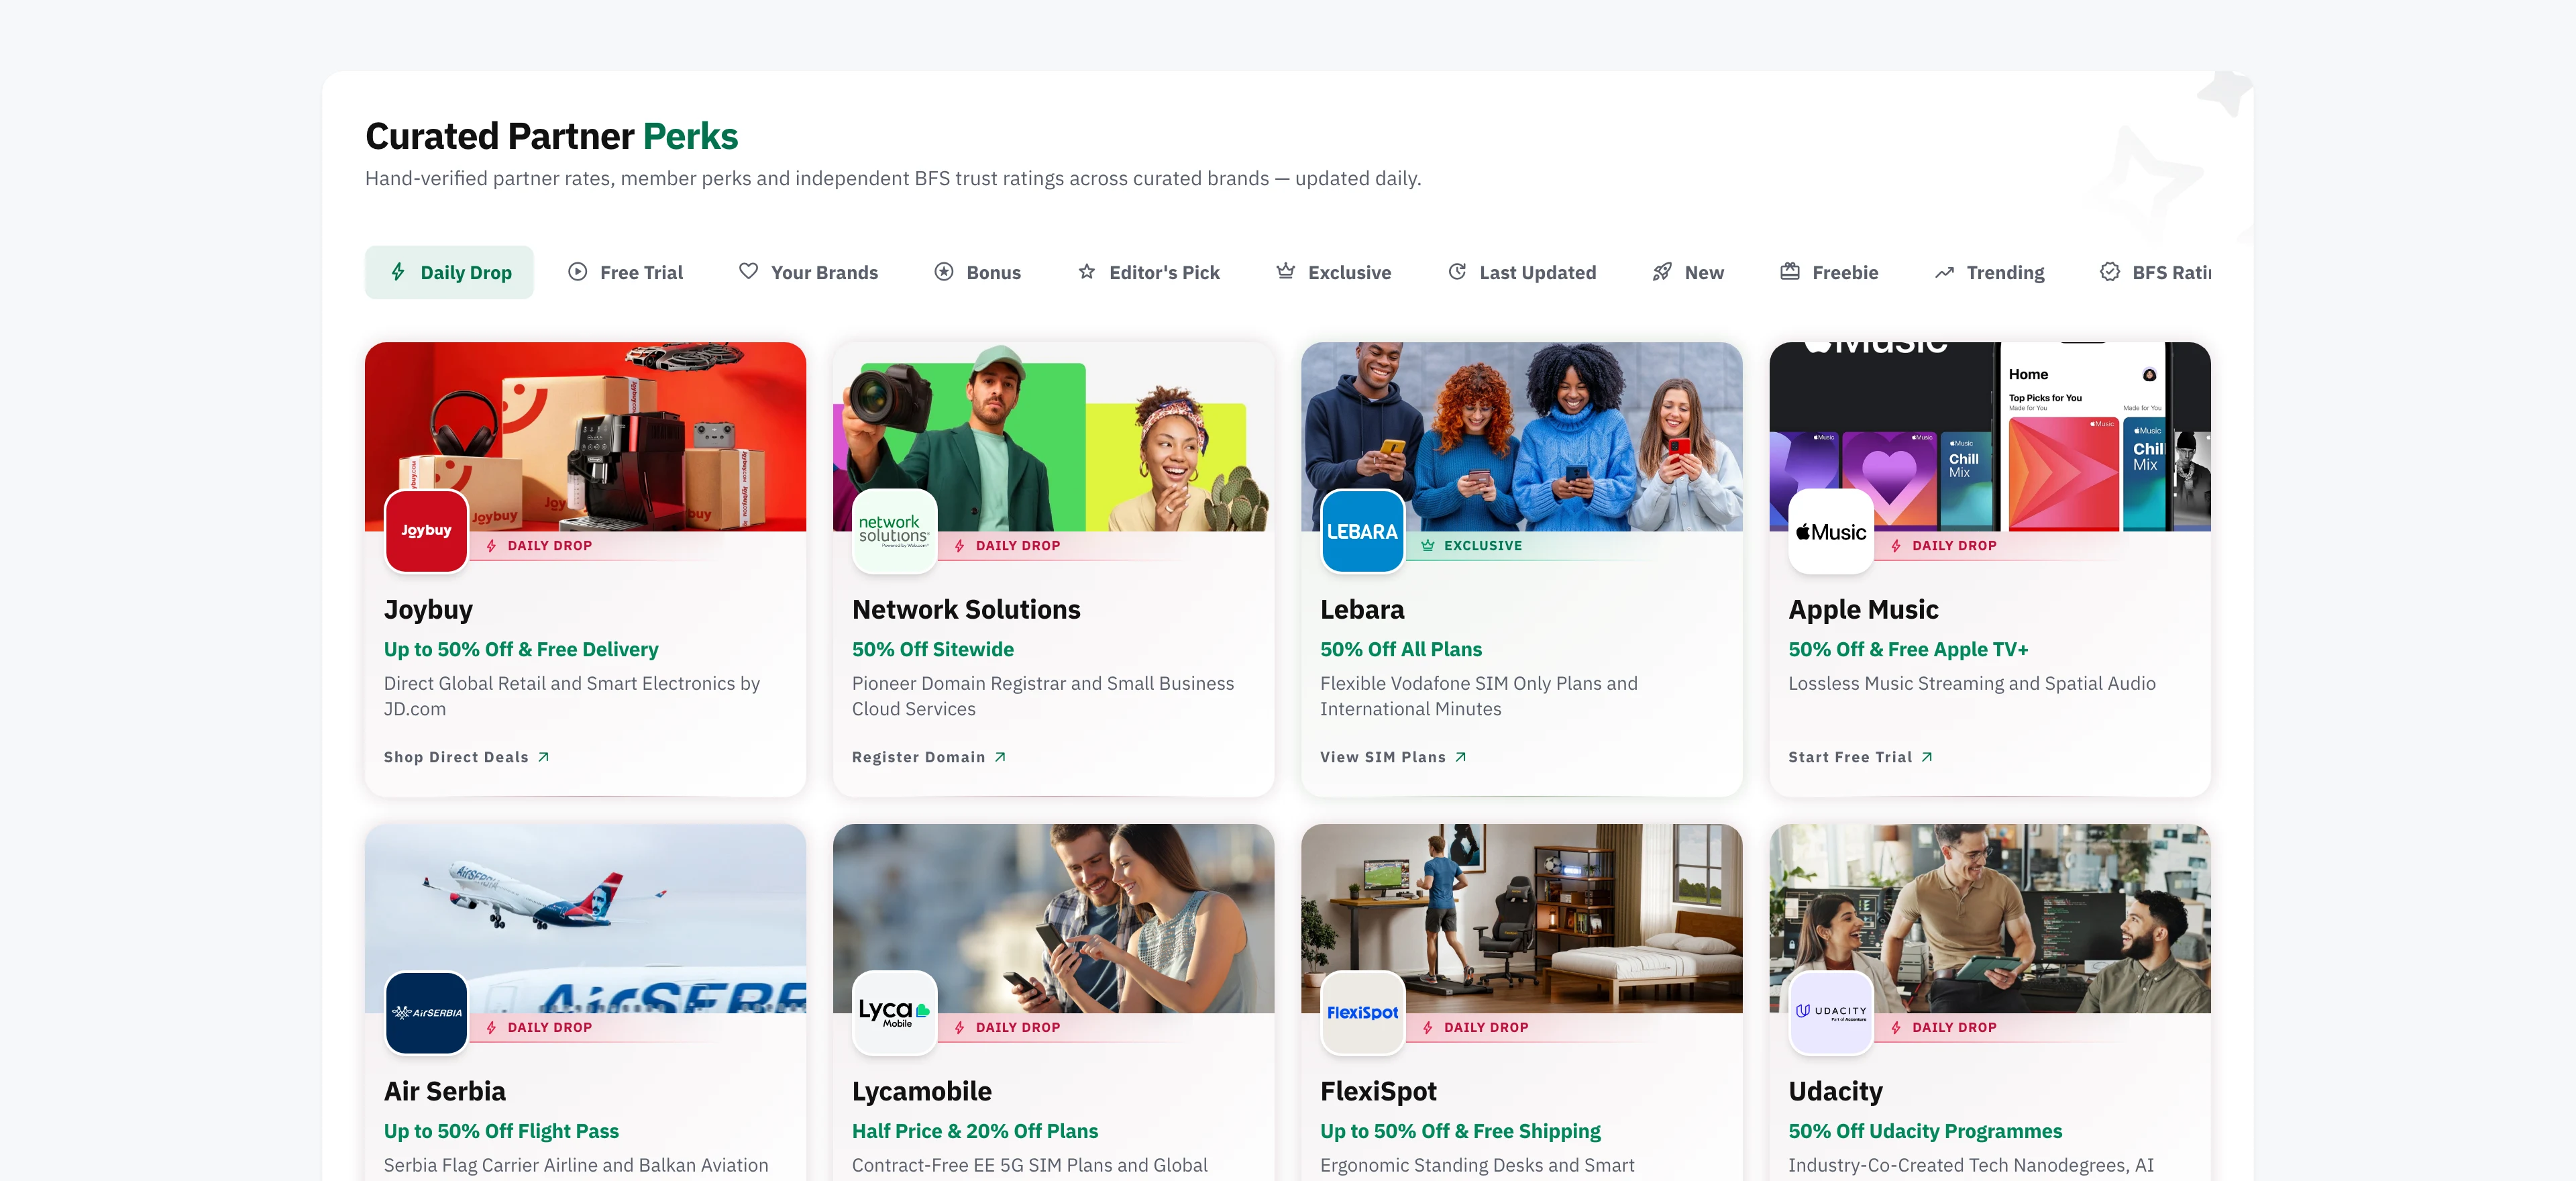2576x1181 pixels.
Task: Click the Exclusive badge on Lebara card
Action: pos(1471,545)
